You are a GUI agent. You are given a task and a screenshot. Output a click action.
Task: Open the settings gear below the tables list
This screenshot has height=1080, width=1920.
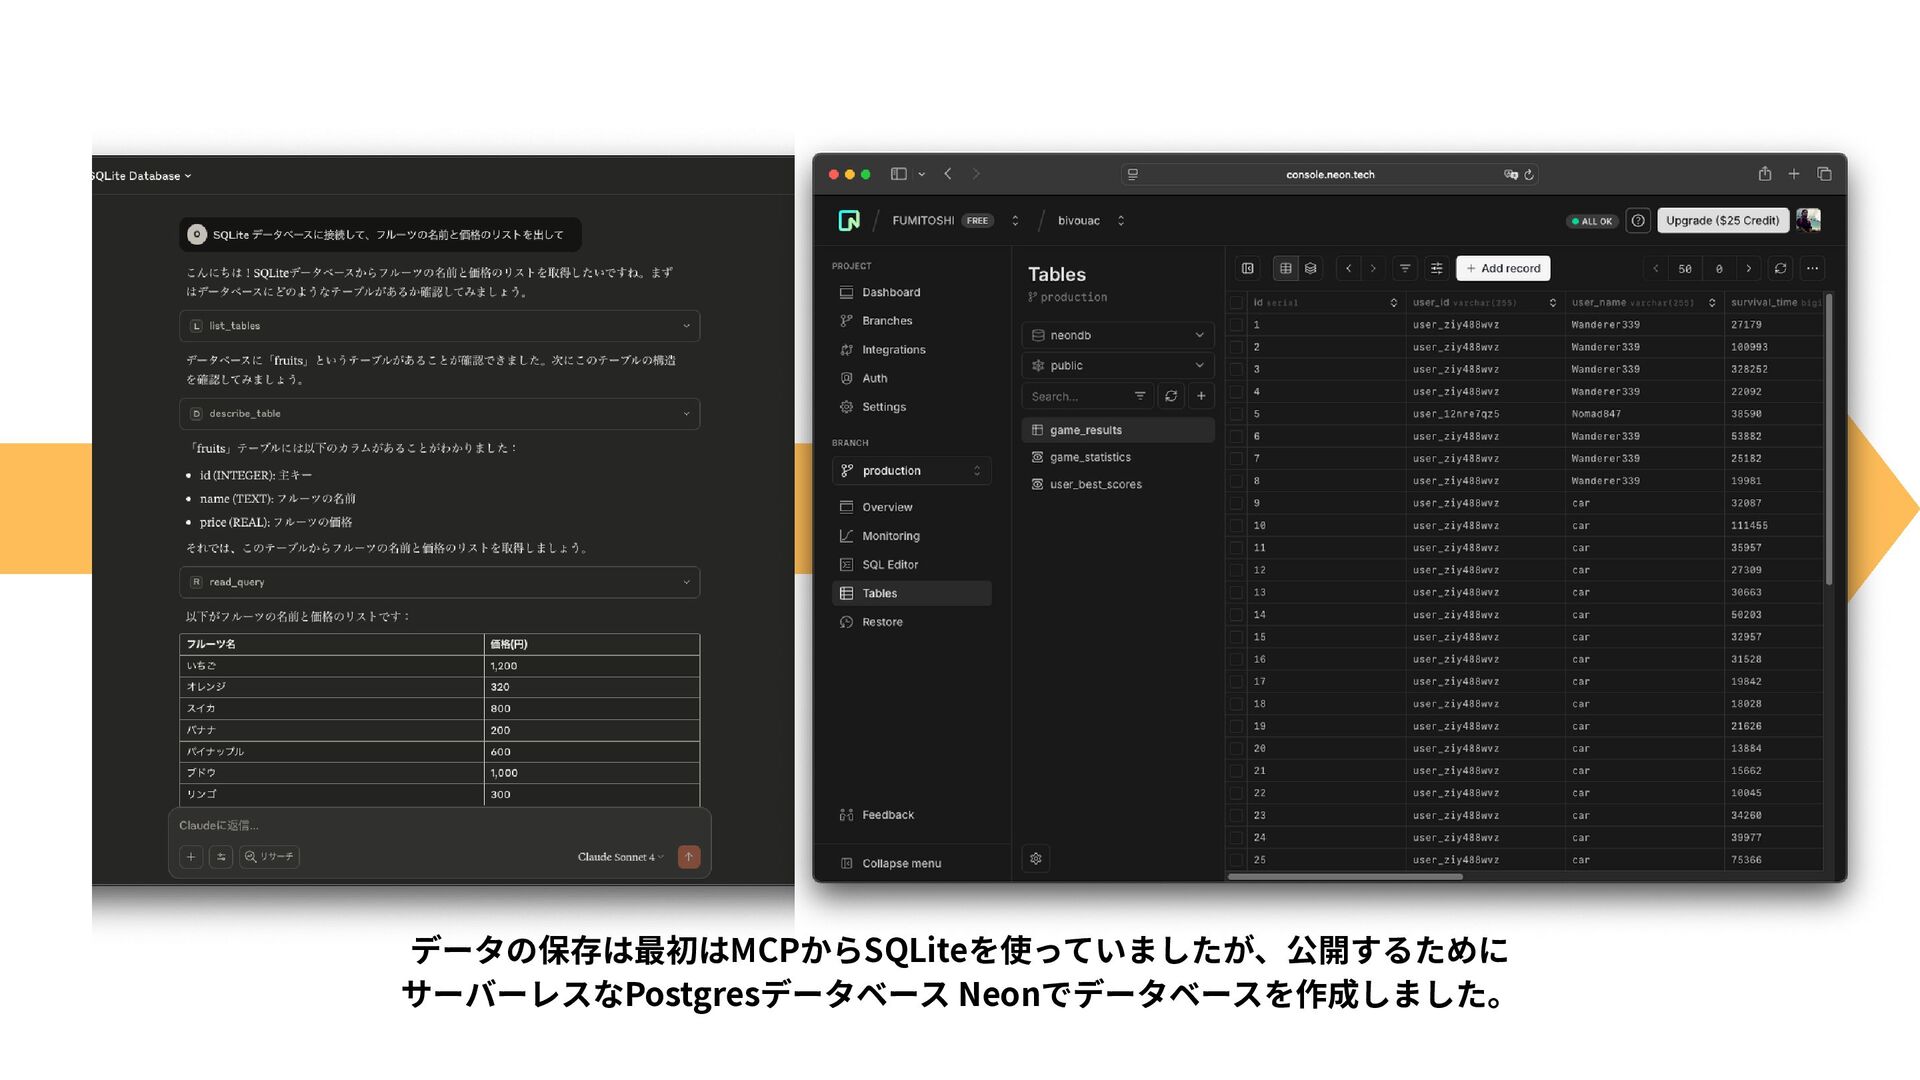1036,859
